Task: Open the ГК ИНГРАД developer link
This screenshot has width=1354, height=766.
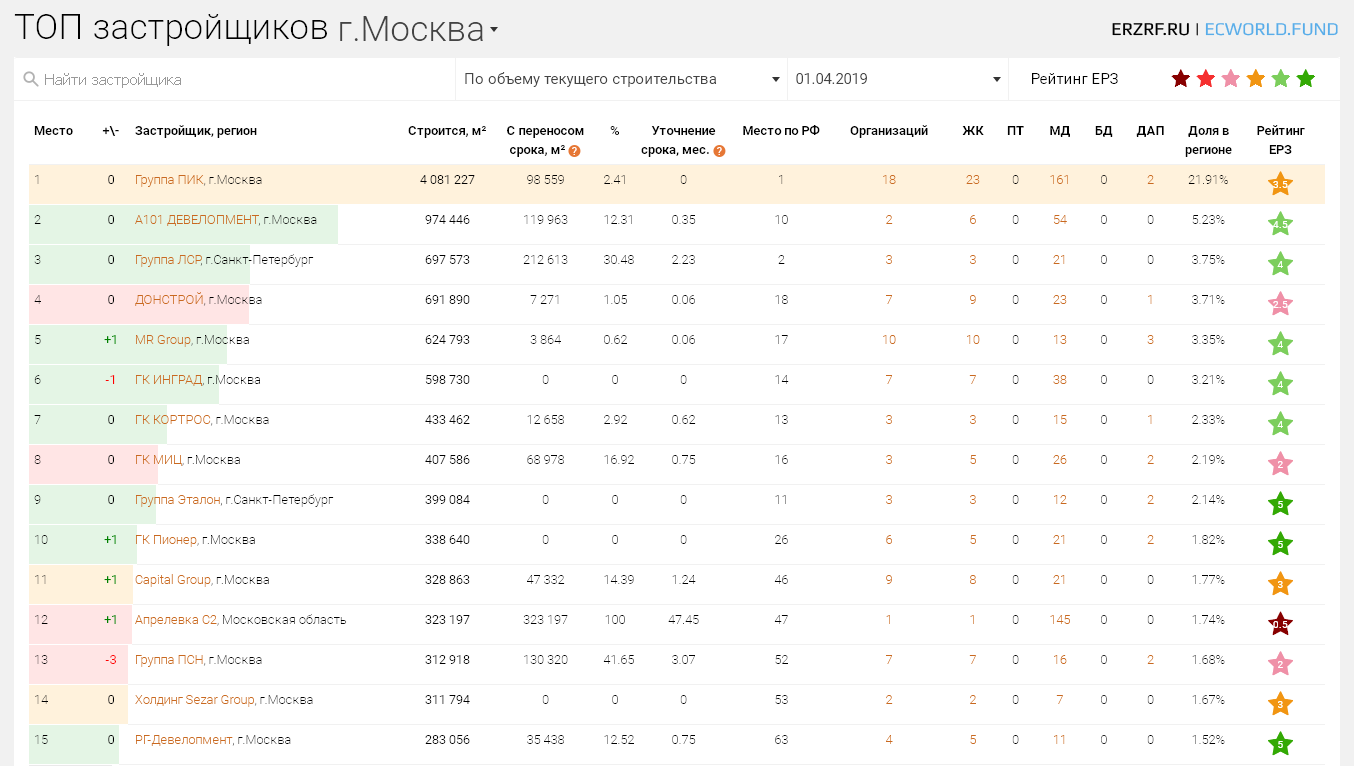Action: coord(169,380)
